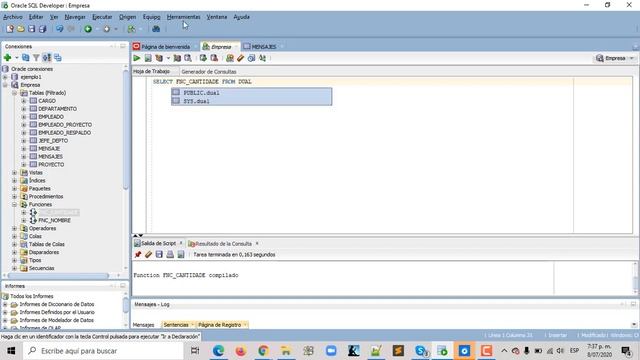640x360 pixels.
Task: Add a new connection with green plus
Action: (7, 58)
